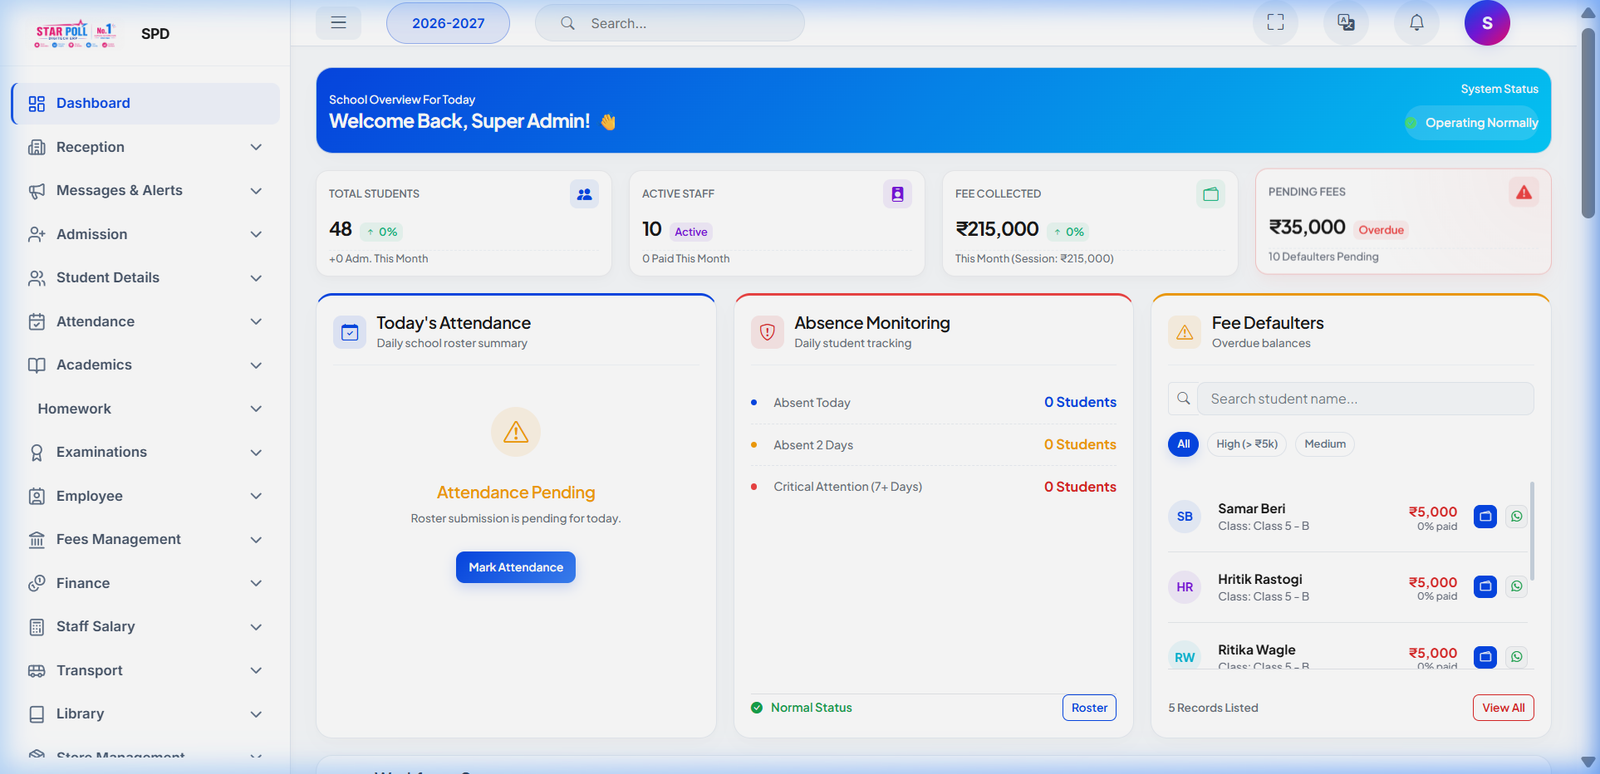Expand the Examinations chevron

256,452
